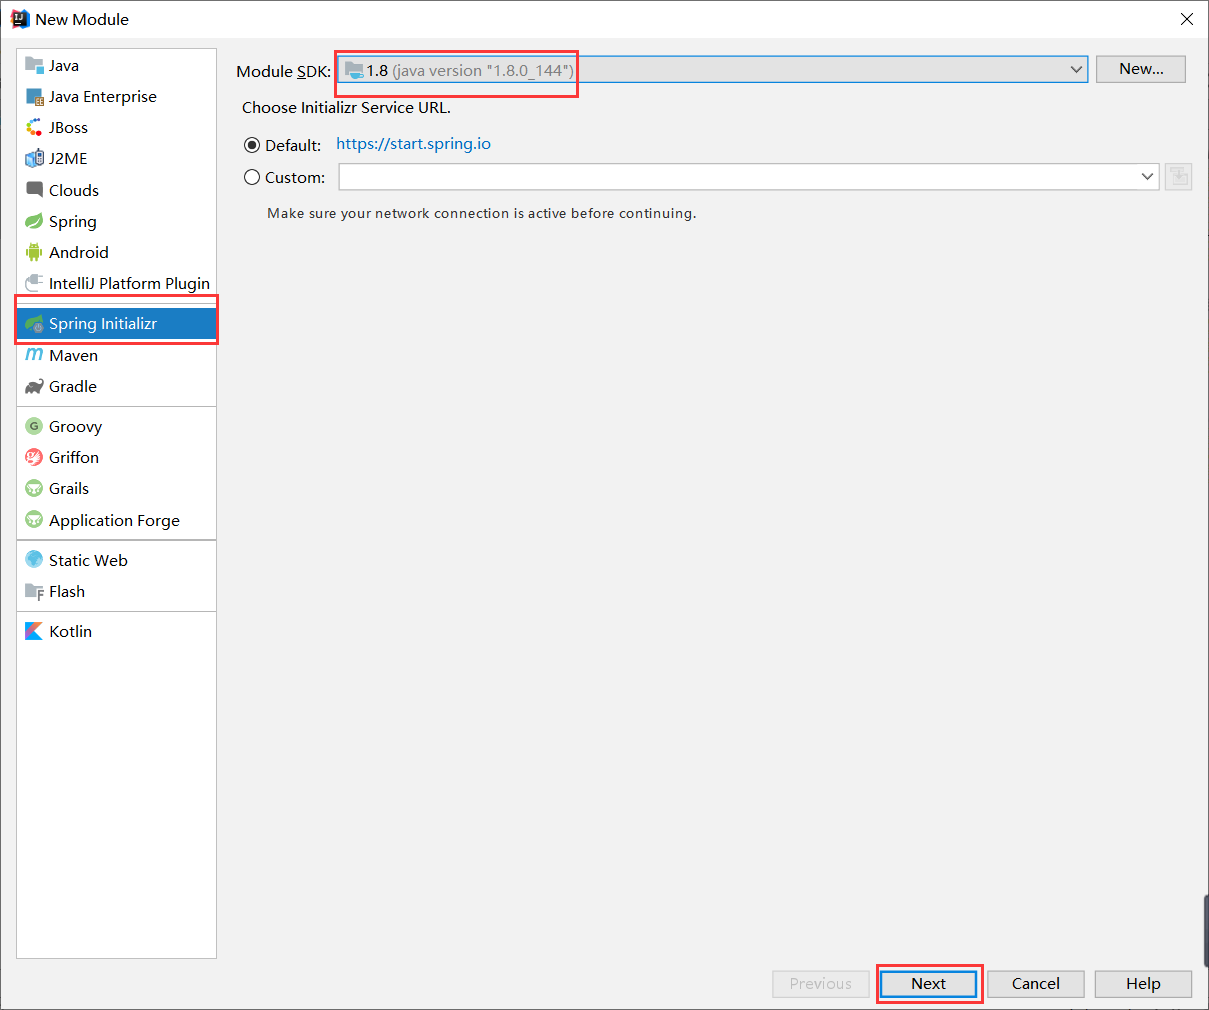Click the JBoss icon

[34, 128]
